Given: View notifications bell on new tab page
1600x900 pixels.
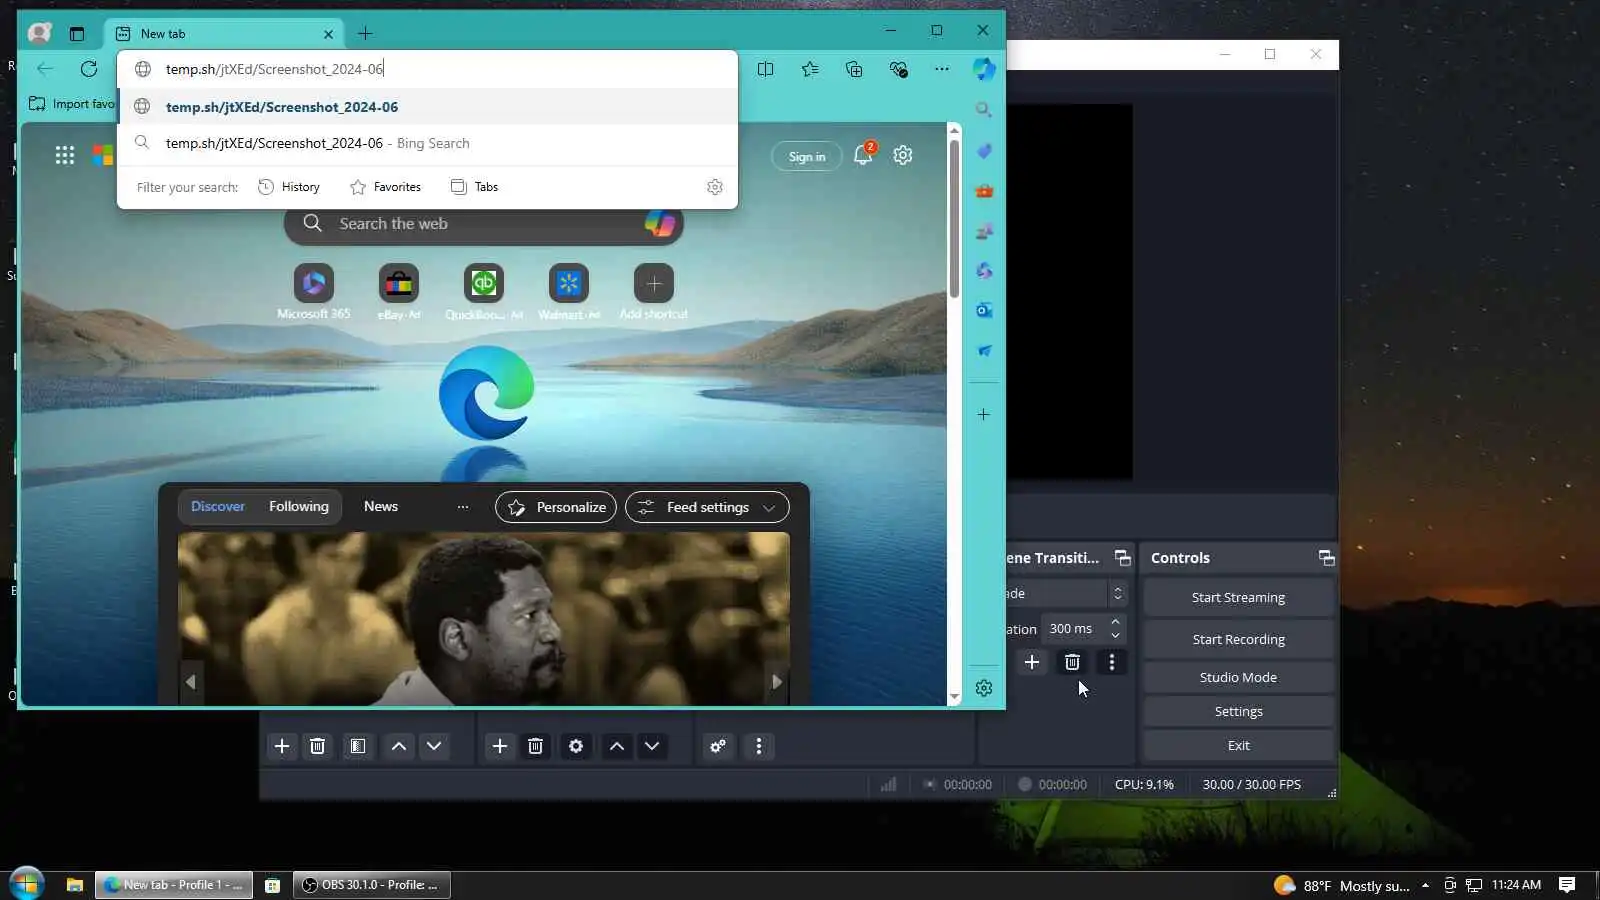Looking at the screenshot, I should click(863, 155).
